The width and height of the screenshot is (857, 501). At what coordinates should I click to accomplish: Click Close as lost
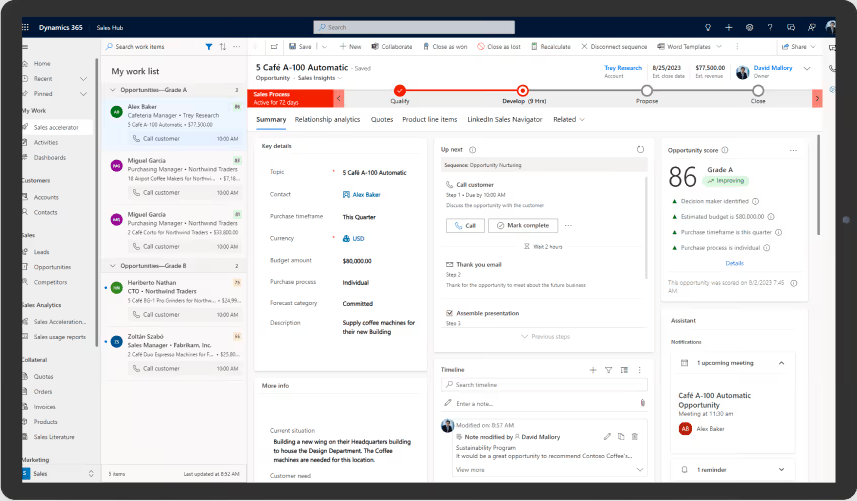(499, 47)
